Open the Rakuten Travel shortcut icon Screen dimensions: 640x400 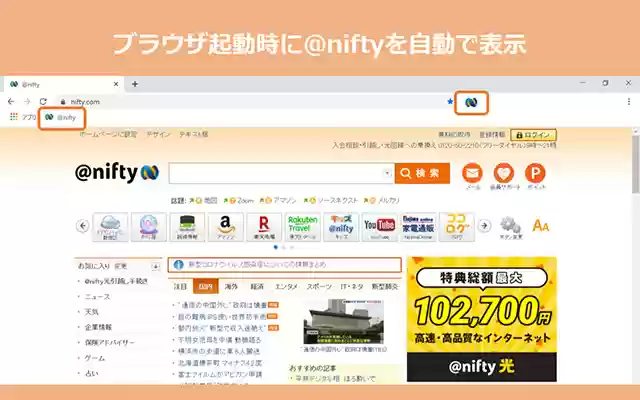302,227
